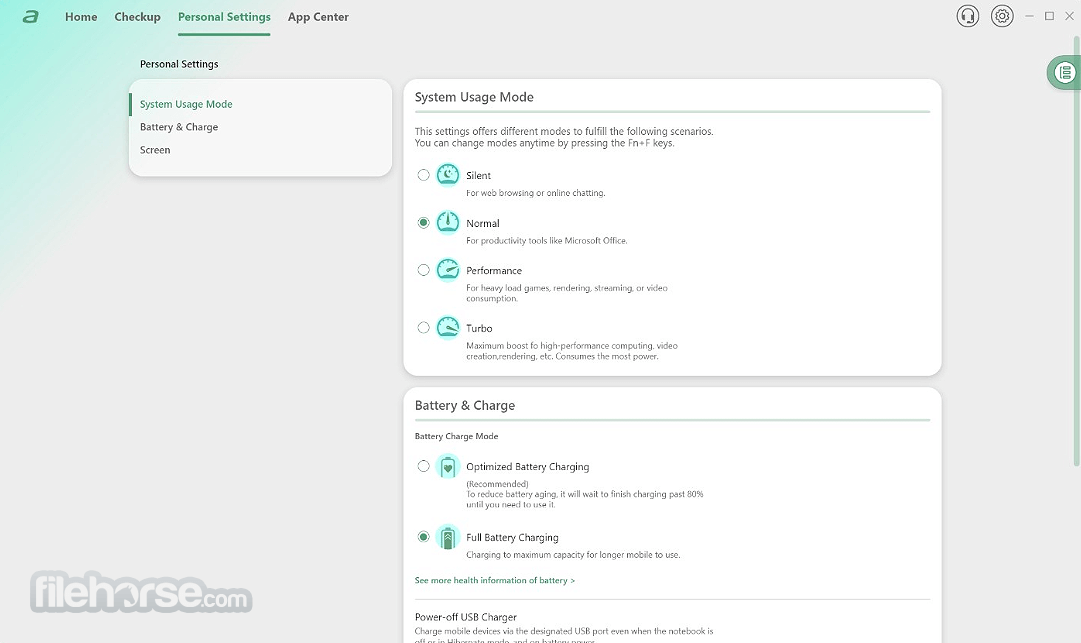Select the Silent radio button
Image resolution: width=1081 pixels, height=643 pixels.
tap(423, 175)
